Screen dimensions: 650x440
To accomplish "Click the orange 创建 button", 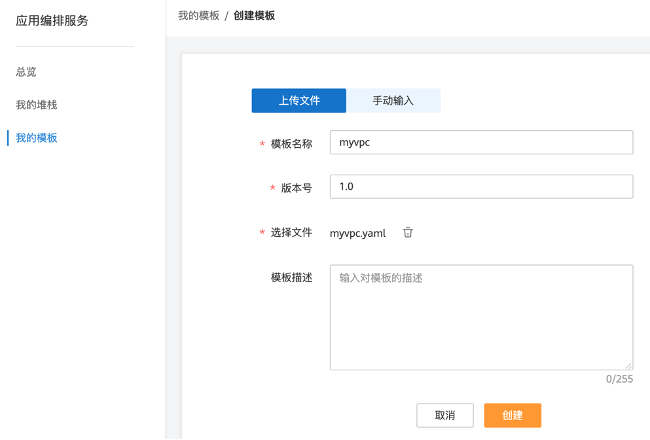I will (x=512, y=415).
